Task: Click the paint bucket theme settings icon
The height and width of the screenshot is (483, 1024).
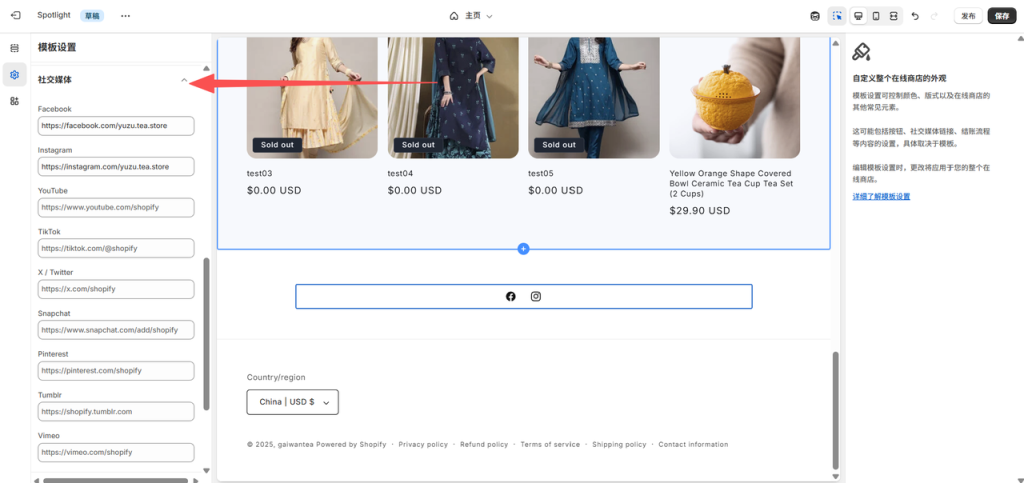Action: coord(862,52)
